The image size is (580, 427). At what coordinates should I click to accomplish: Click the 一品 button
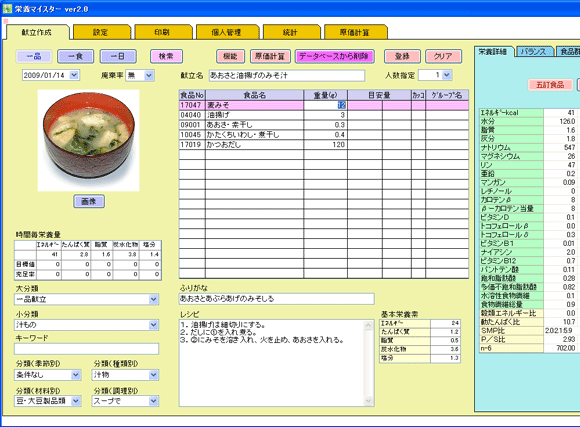(x=34, y=56)
